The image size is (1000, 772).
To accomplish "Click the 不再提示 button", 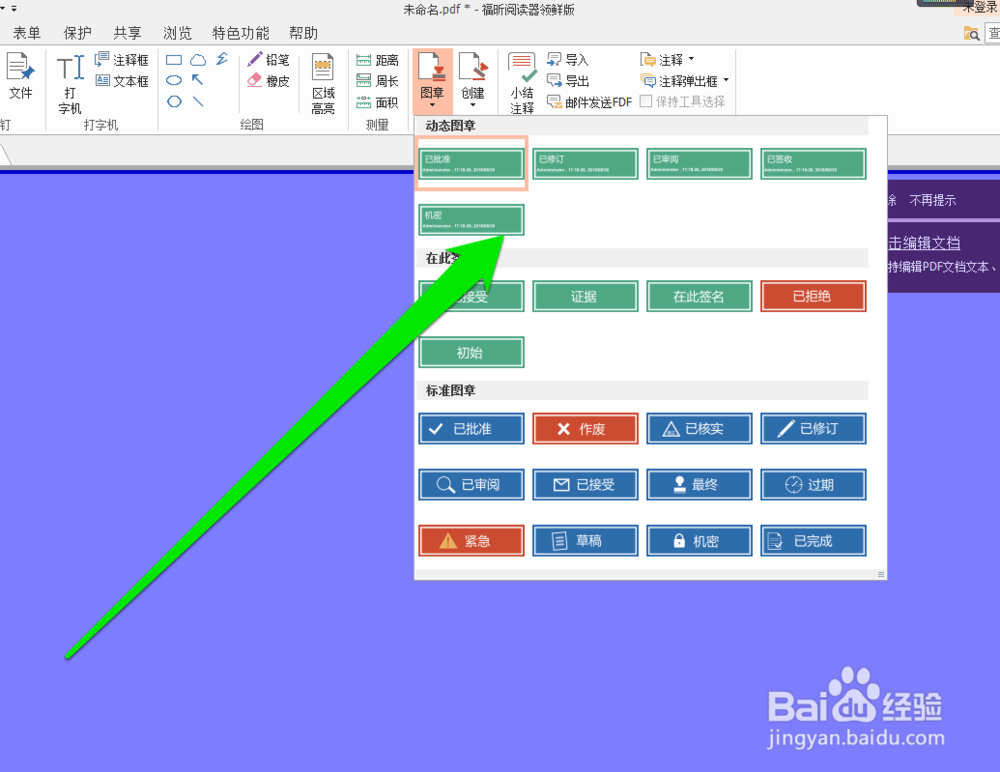I will (932, 200).
